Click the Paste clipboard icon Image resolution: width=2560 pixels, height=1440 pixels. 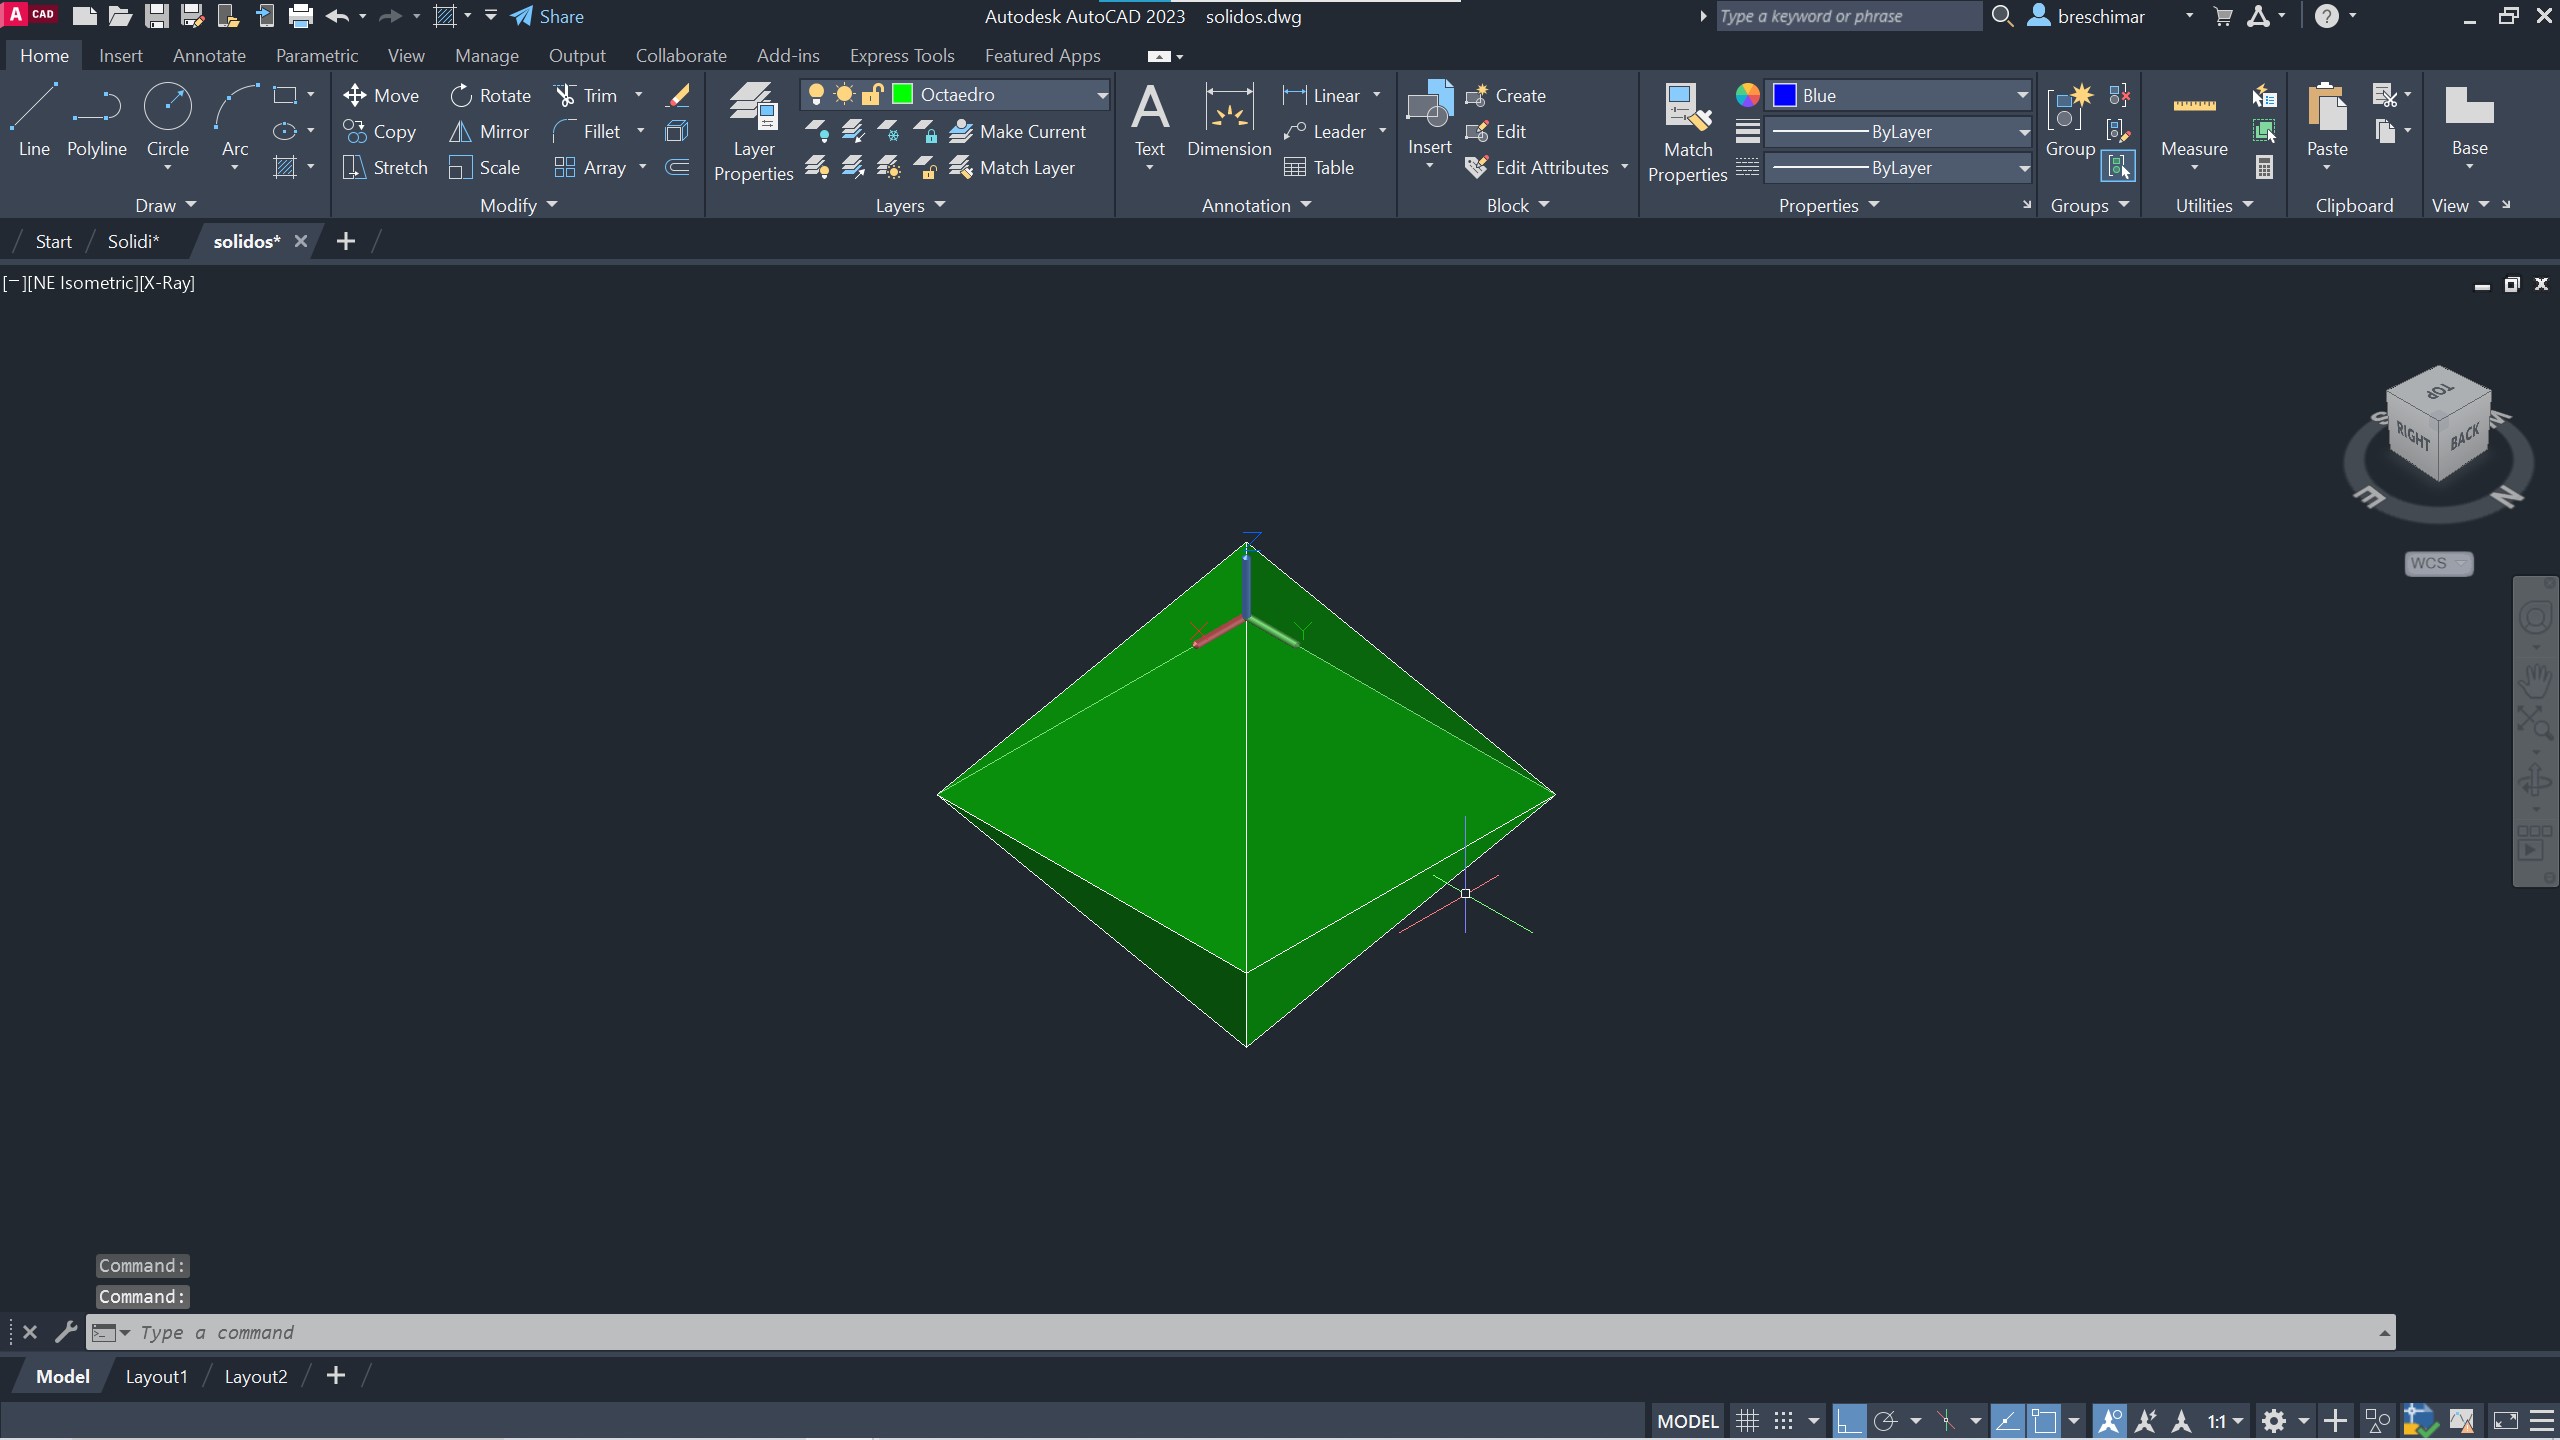coord(2327,120)
